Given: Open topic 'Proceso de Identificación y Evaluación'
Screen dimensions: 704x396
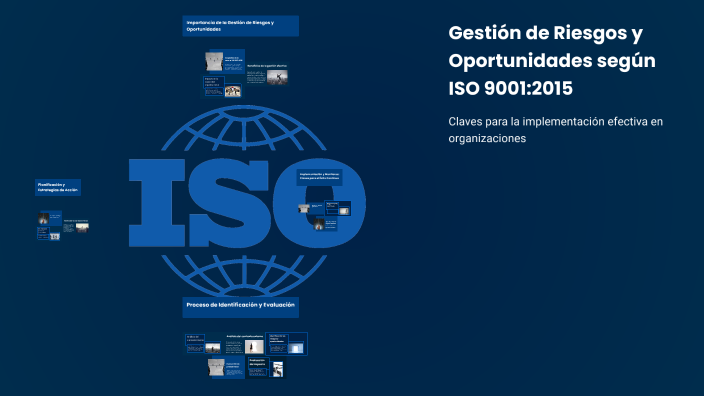Looking at the screenshot, I should tap(240, 307).
